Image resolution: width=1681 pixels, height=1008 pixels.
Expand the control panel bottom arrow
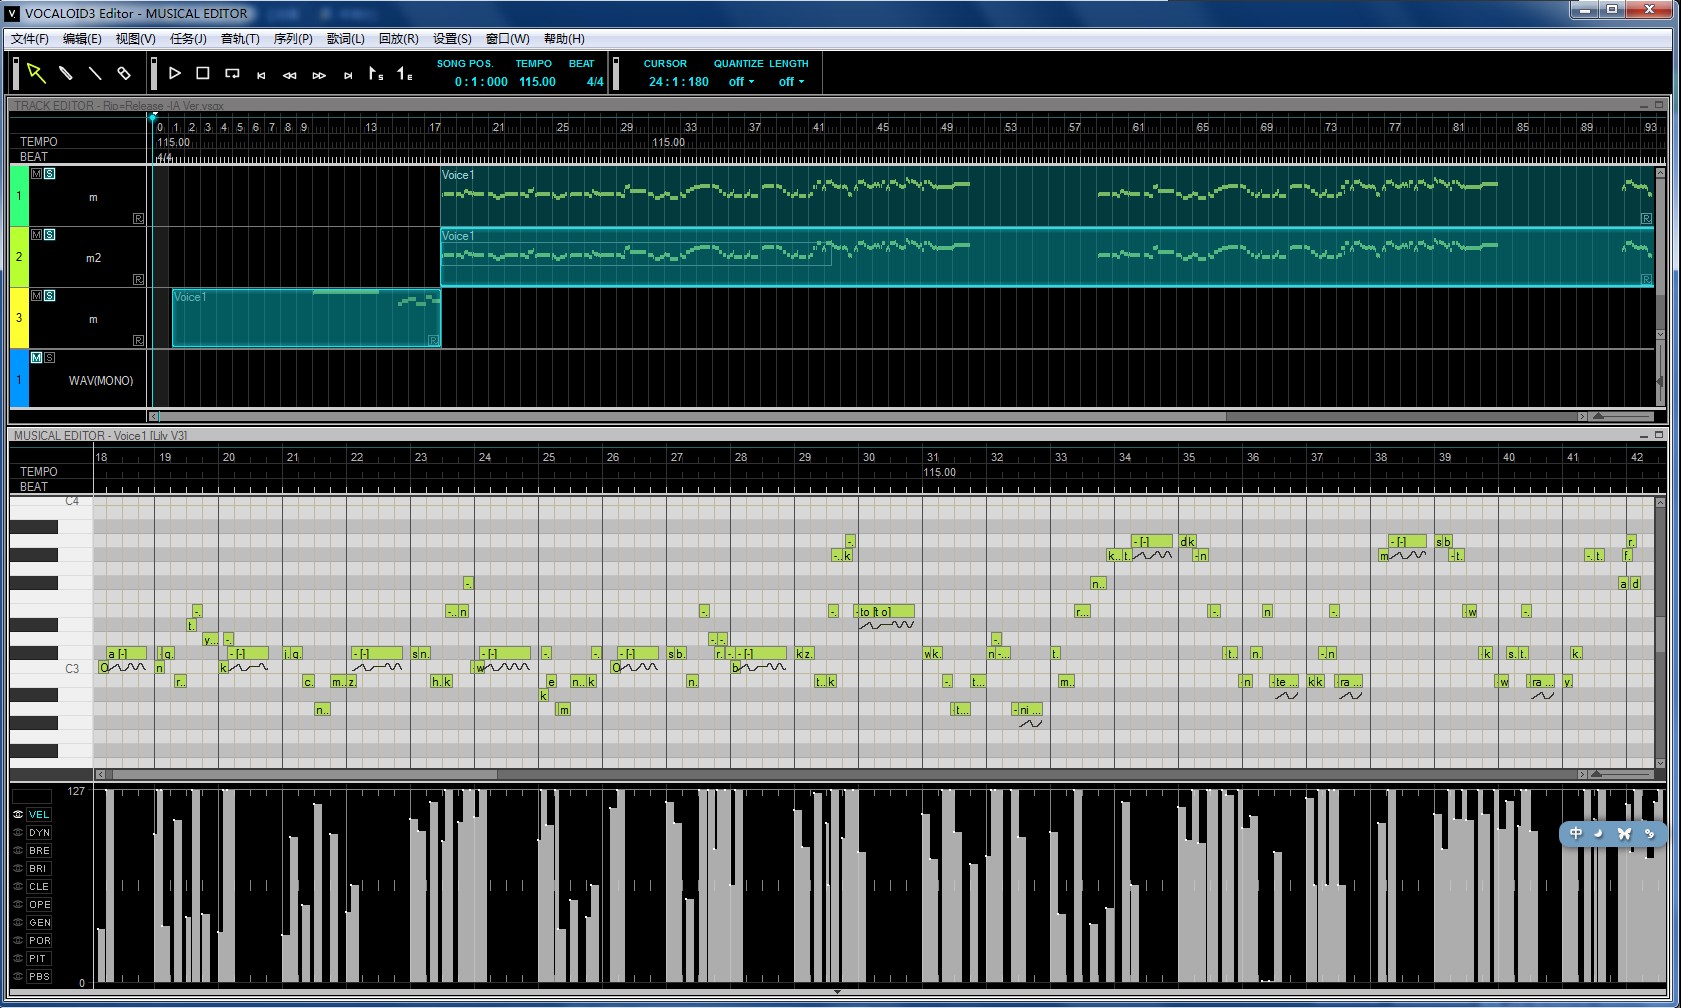tap(837, 992)
